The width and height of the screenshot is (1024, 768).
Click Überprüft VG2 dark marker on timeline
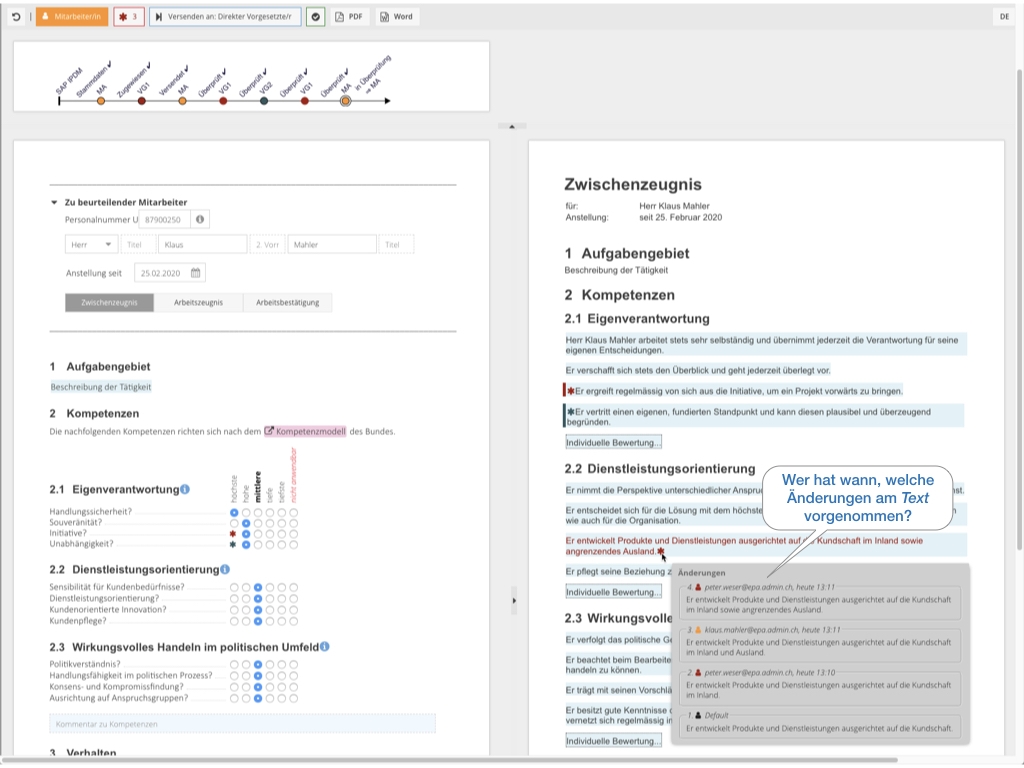point(264,101)
